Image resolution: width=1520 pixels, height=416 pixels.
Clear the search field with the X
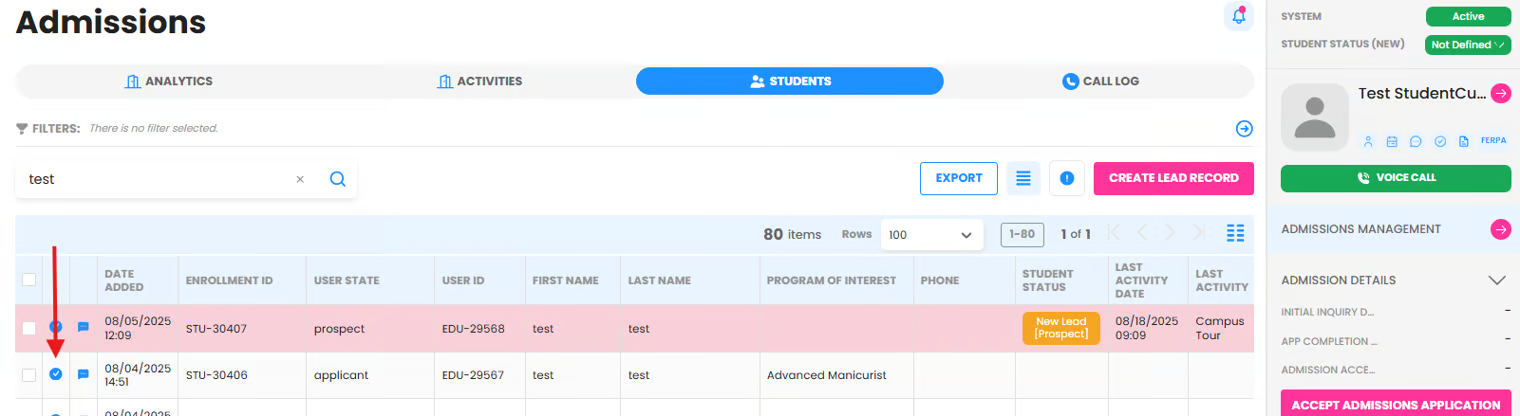[x=300, y=179]
